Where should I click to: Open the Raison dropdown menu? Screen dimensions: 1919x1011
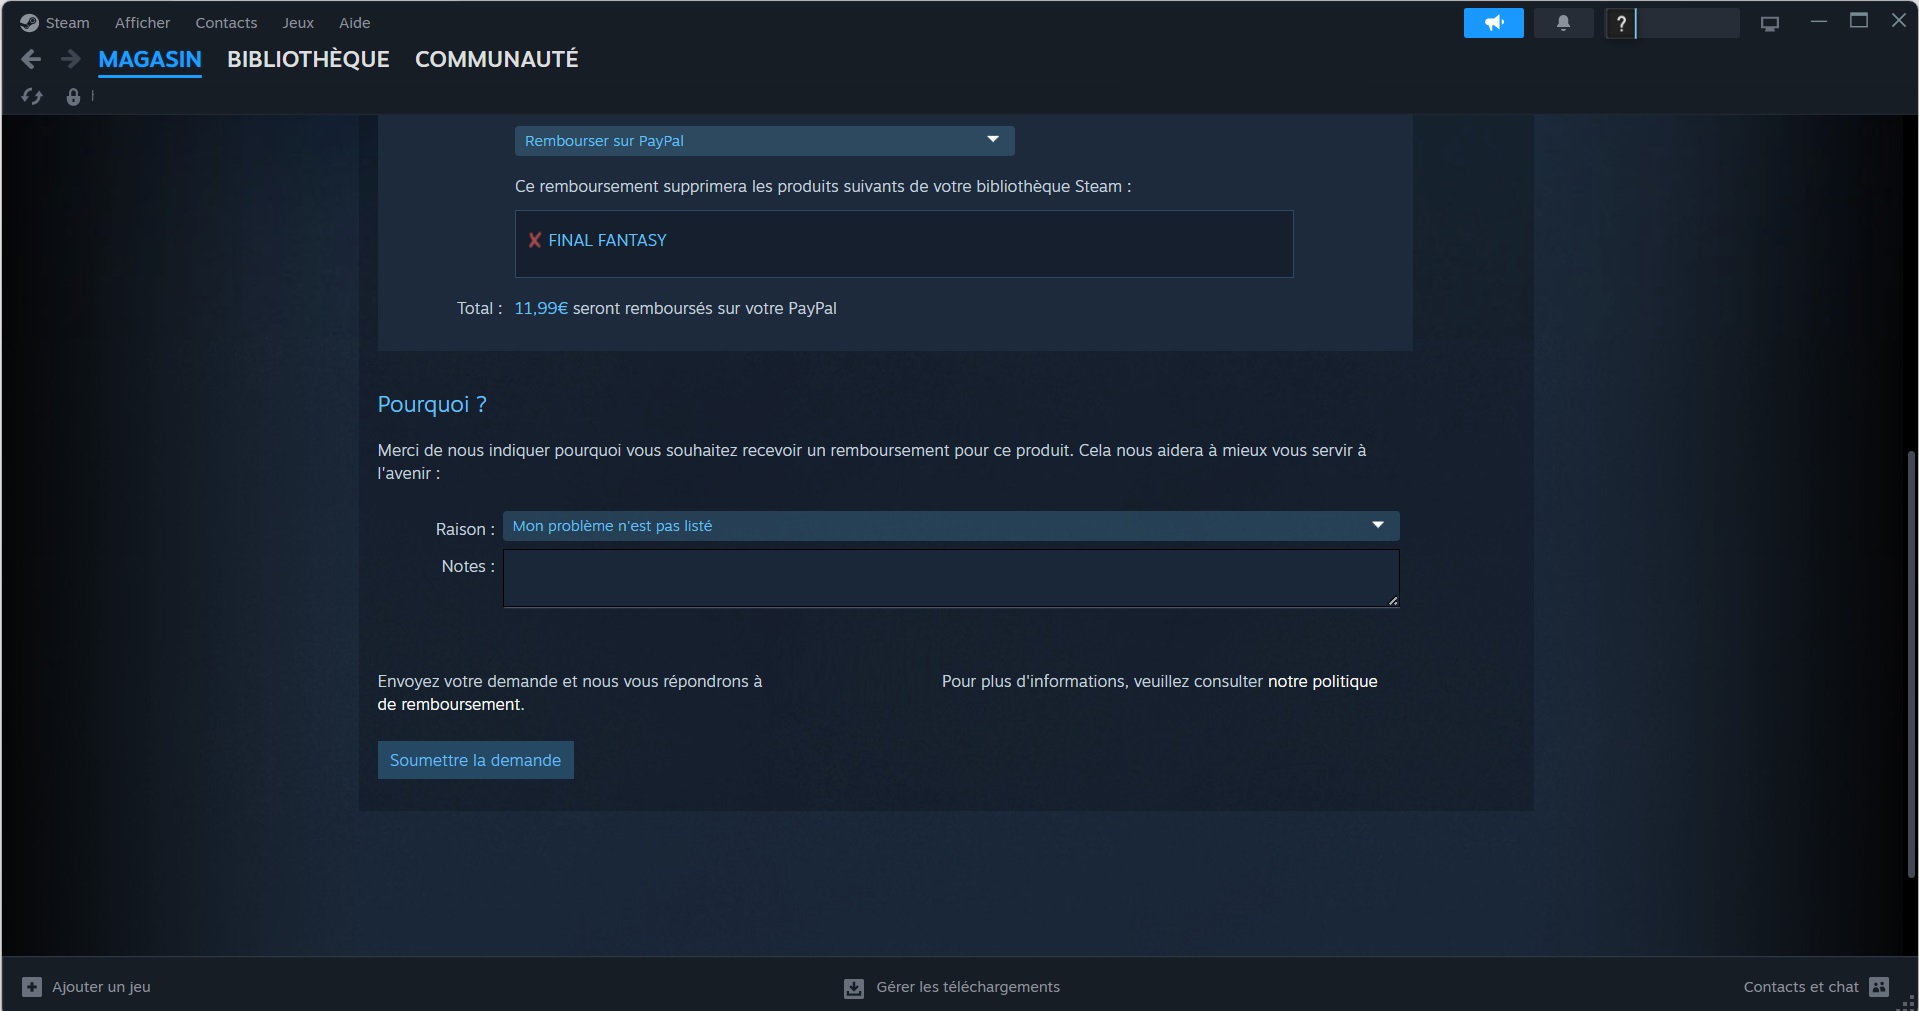click(949, 525)
